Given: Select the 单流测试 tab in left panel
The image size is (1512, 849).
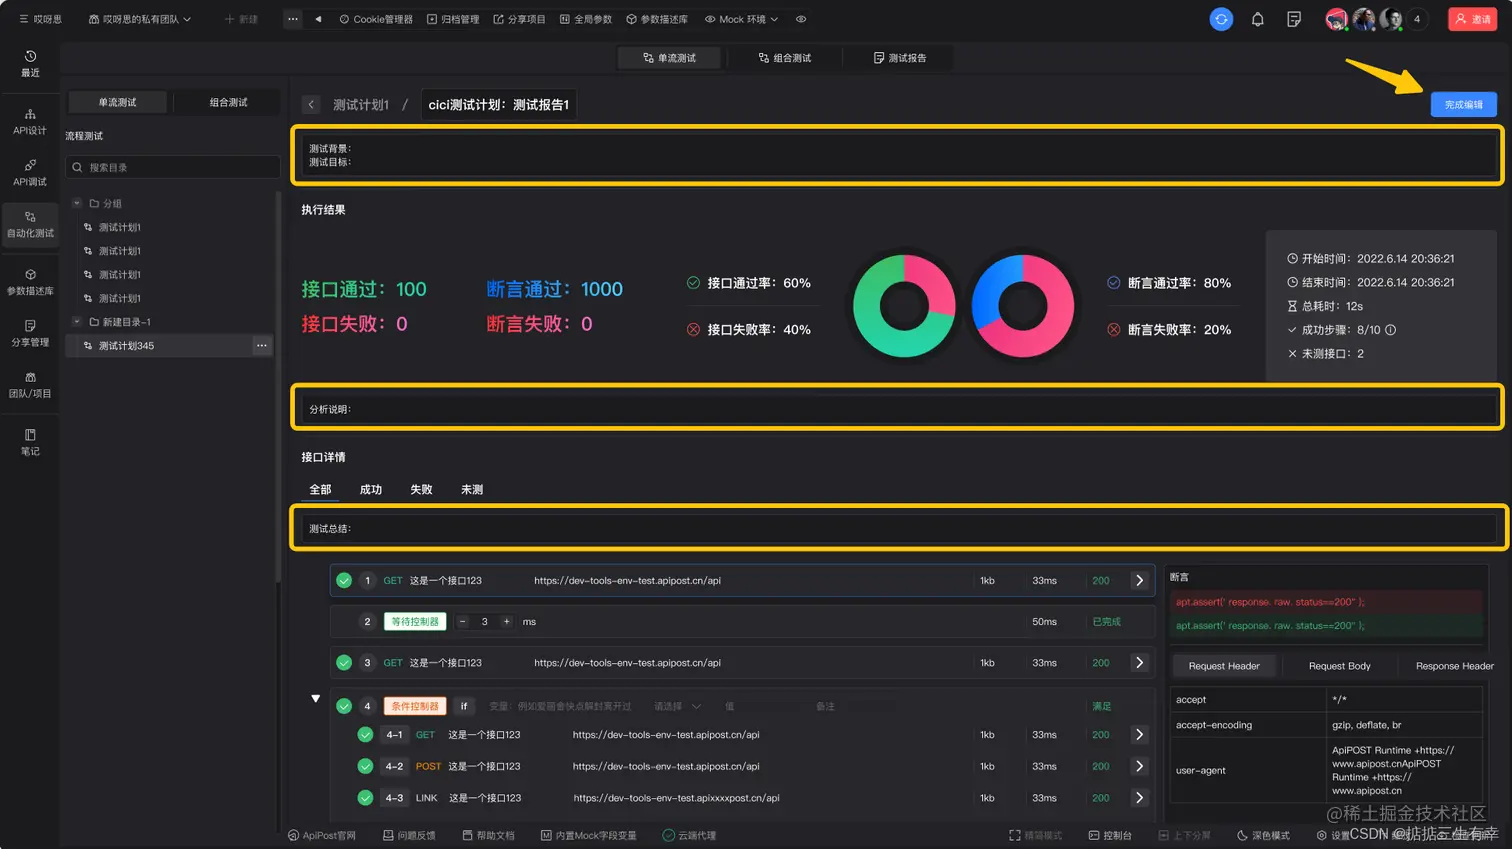Looking at the screenshot, I should click(x=118, y=102).
